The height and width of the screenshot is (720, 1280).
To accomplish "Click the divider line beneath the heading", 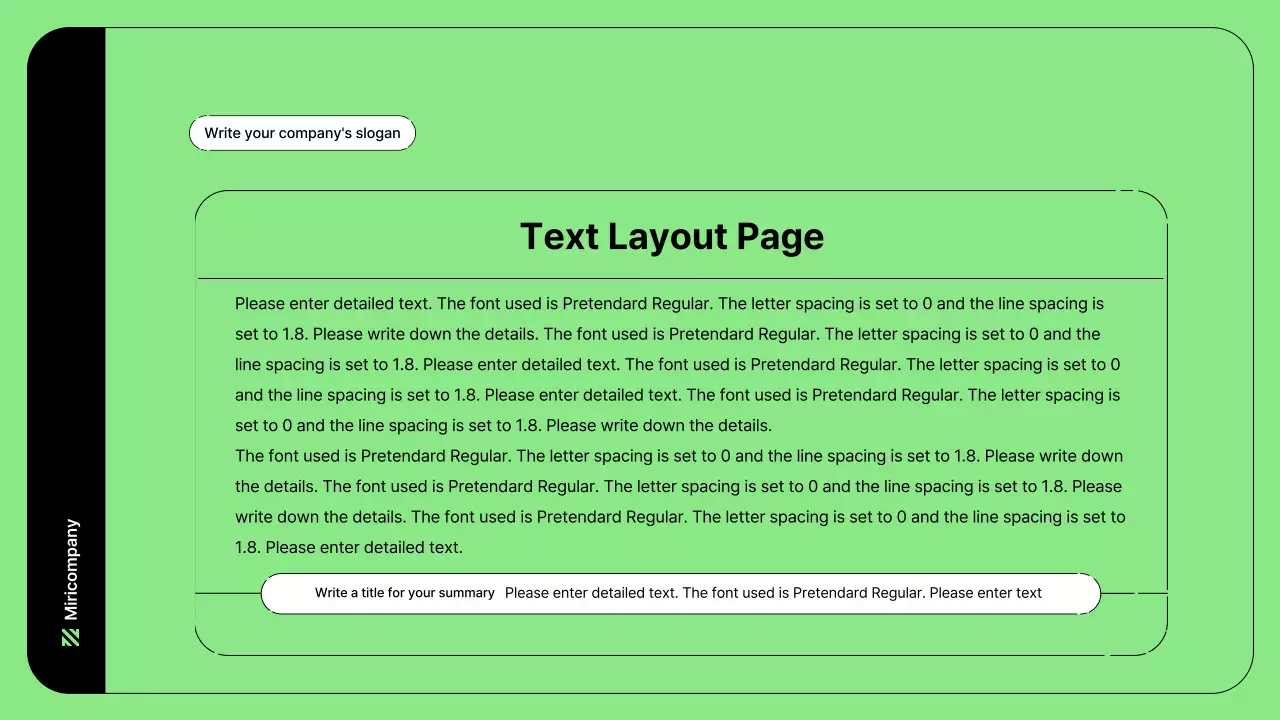I will [x=680, y=278].
